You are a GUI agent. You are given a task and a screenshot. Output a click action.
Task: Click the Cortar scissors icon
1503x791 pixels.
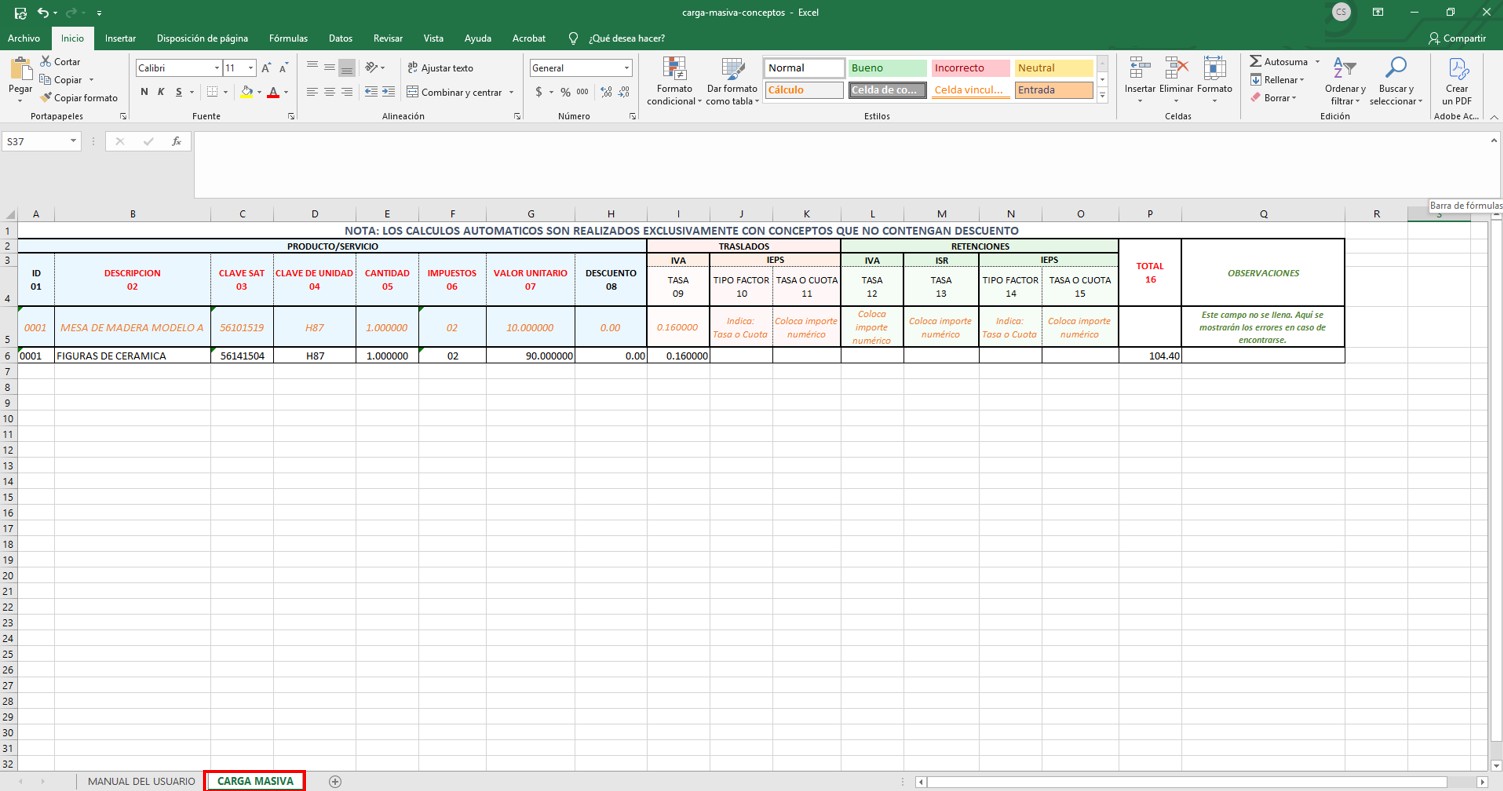tap(46, 62)
